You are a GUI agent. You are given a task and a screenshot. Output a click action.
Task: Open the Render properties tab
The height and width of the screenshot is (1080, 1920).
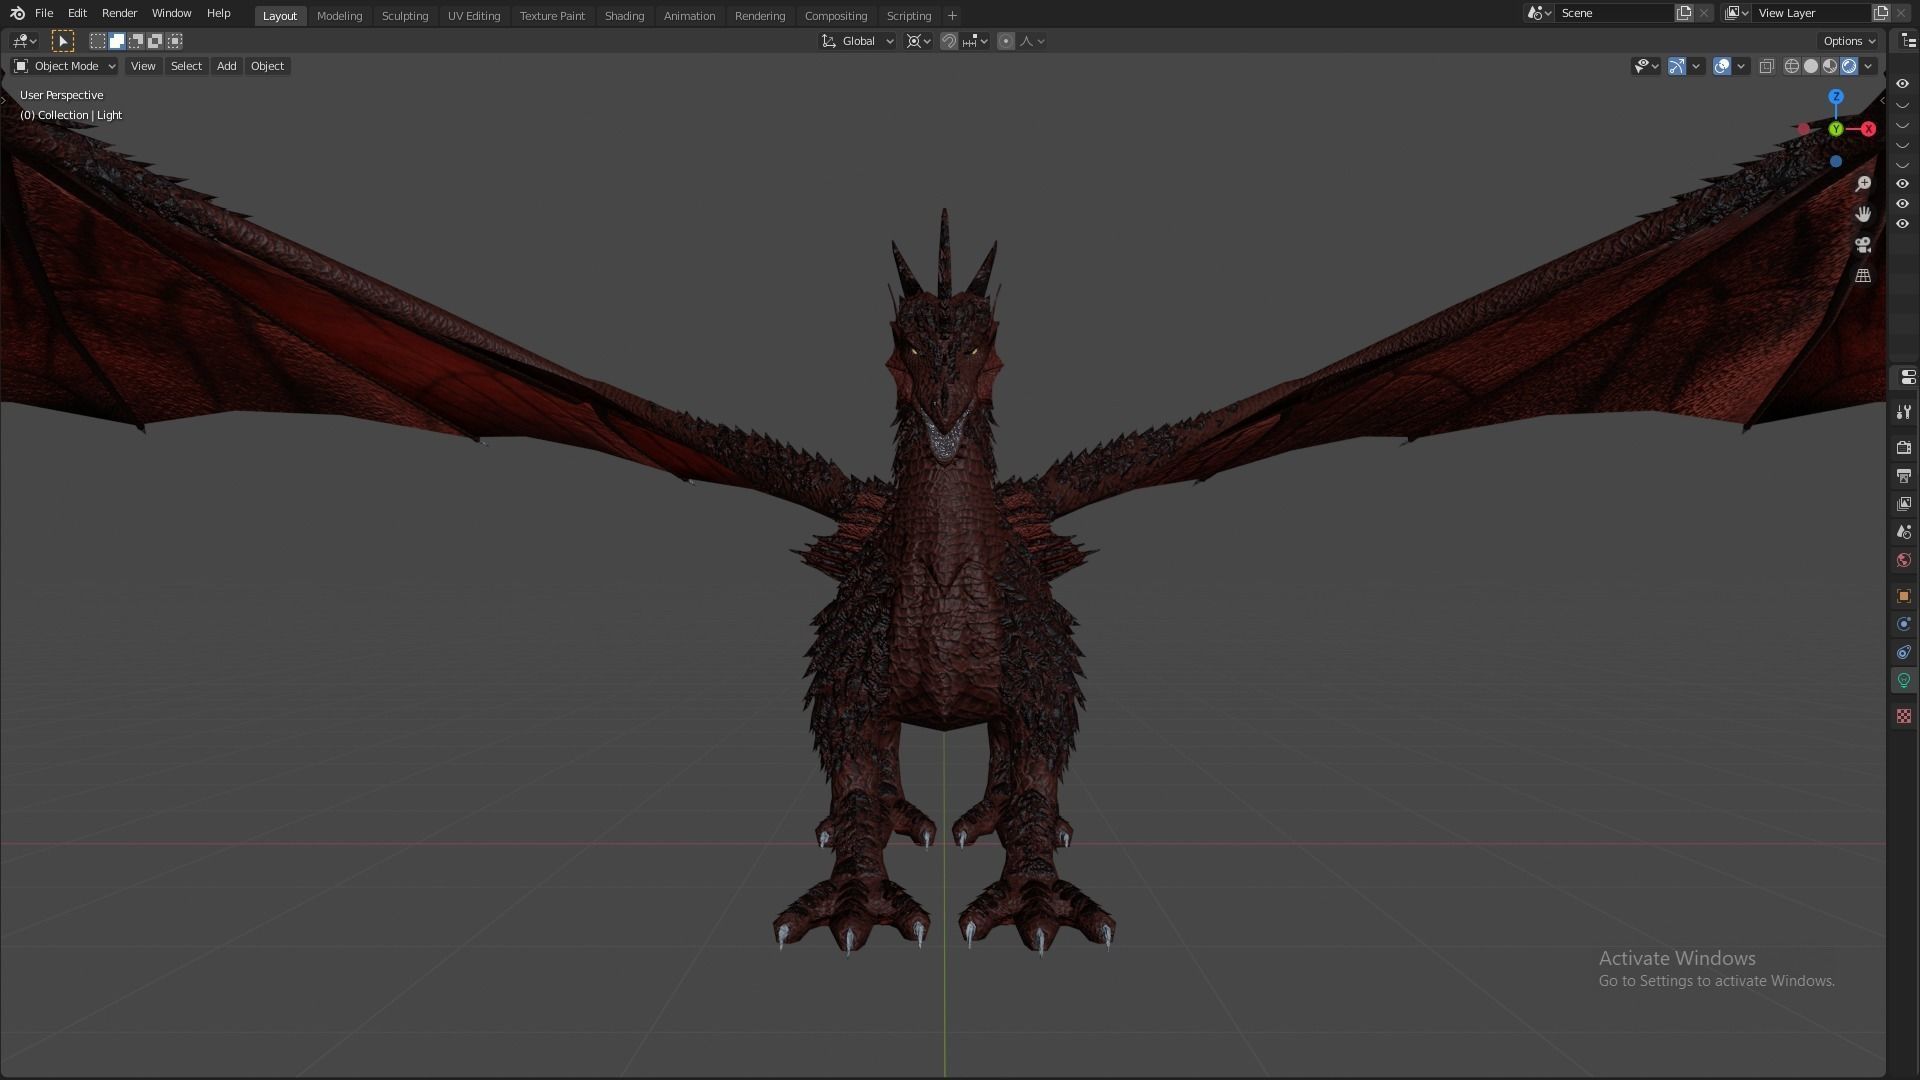pyautogui.click(x=1904, y=448)
